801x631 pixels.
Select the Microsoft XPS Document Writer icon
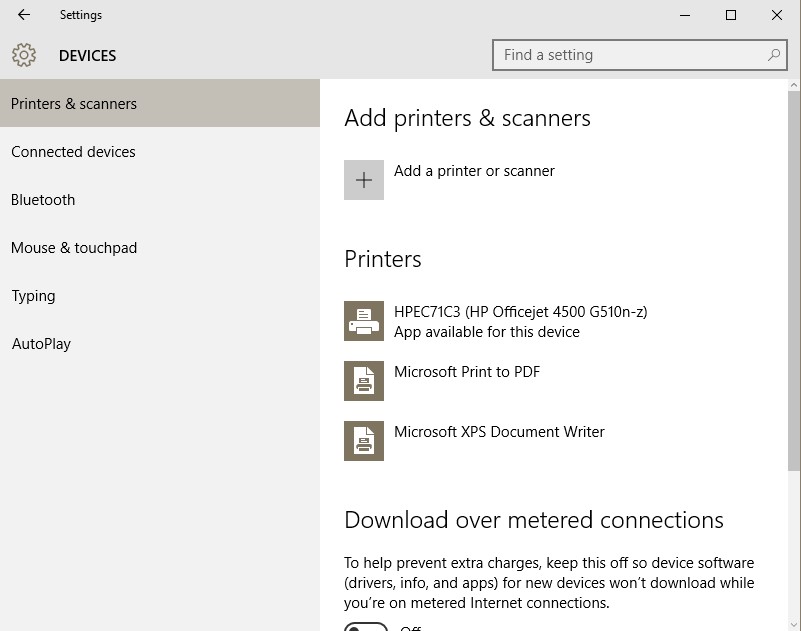pyautogui.click(x=364, y=441)
